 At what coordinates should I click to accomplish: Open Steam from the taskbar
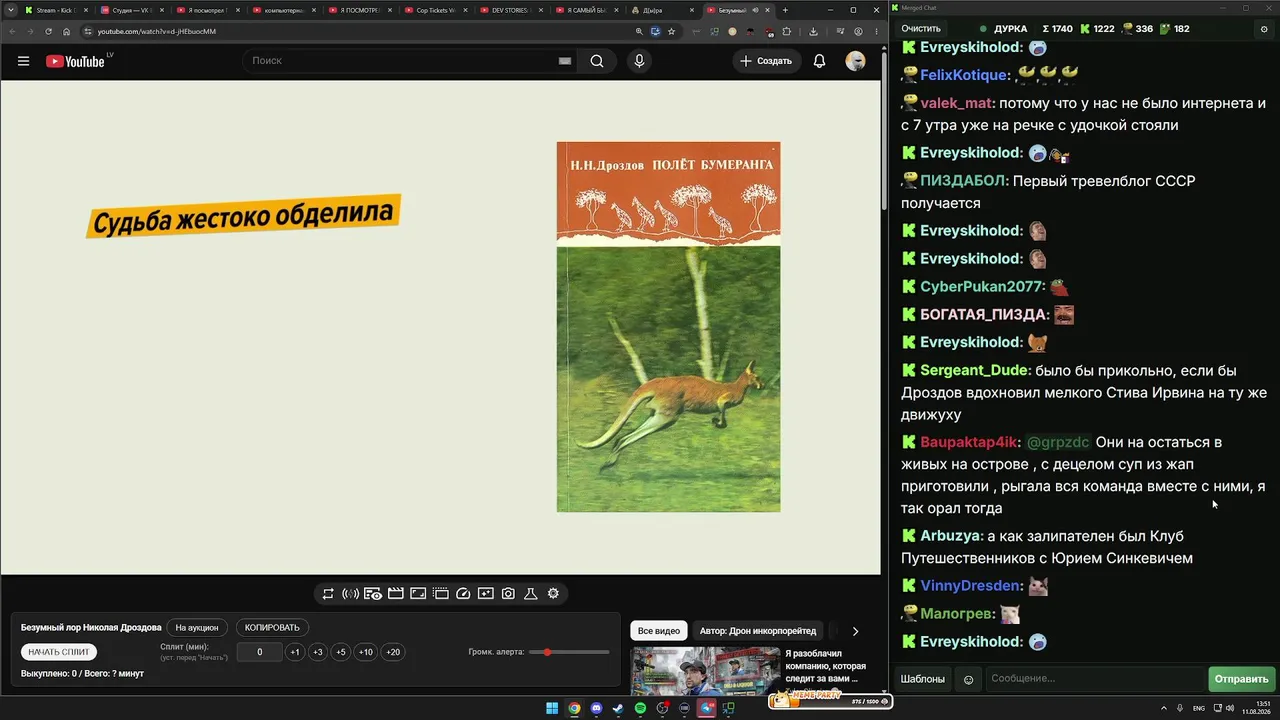618,708
